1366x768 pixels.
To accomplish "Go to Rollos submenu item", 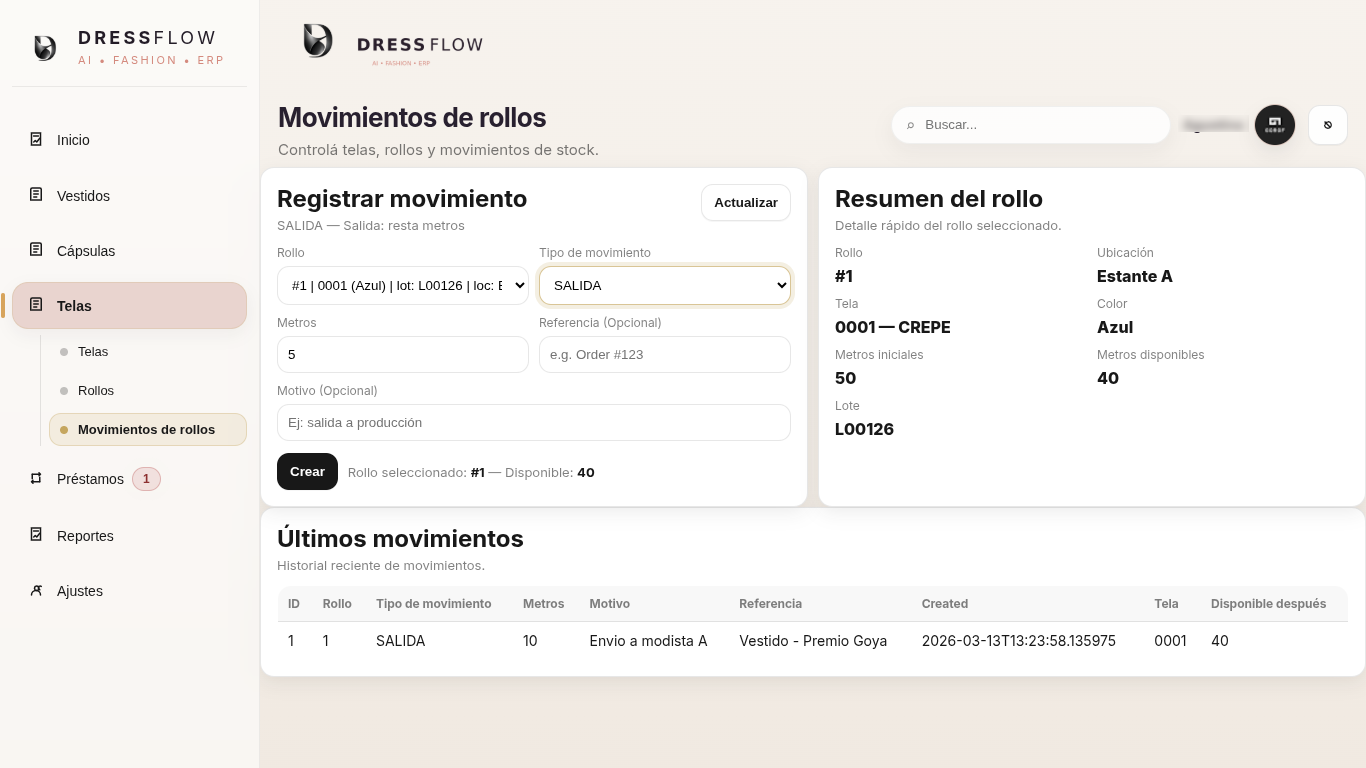I will tap(96, 391).
